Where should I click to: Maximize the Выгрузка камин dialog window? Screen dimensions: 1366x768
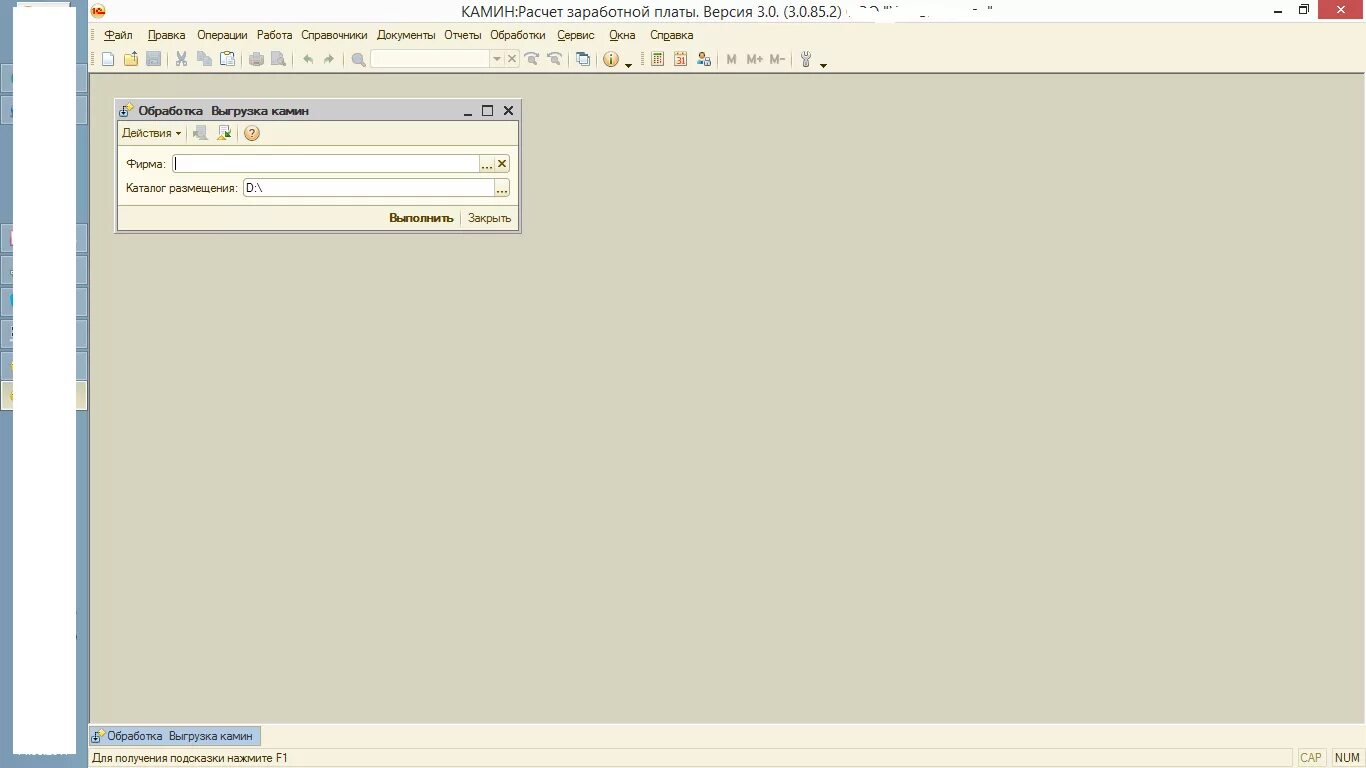(488, 111)
